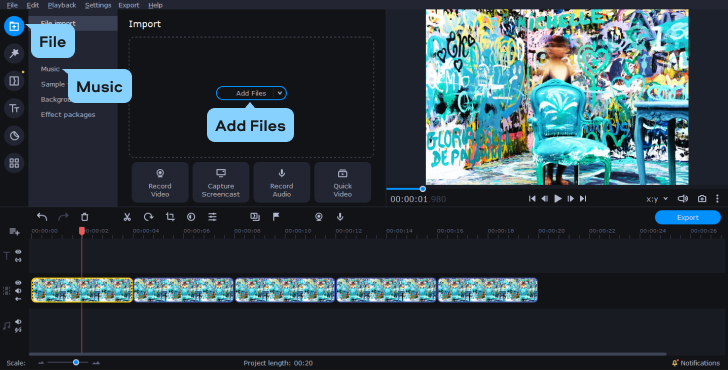The image size is (728, 370).
Task: Open the File import tab icon
Action: (14, 26)
